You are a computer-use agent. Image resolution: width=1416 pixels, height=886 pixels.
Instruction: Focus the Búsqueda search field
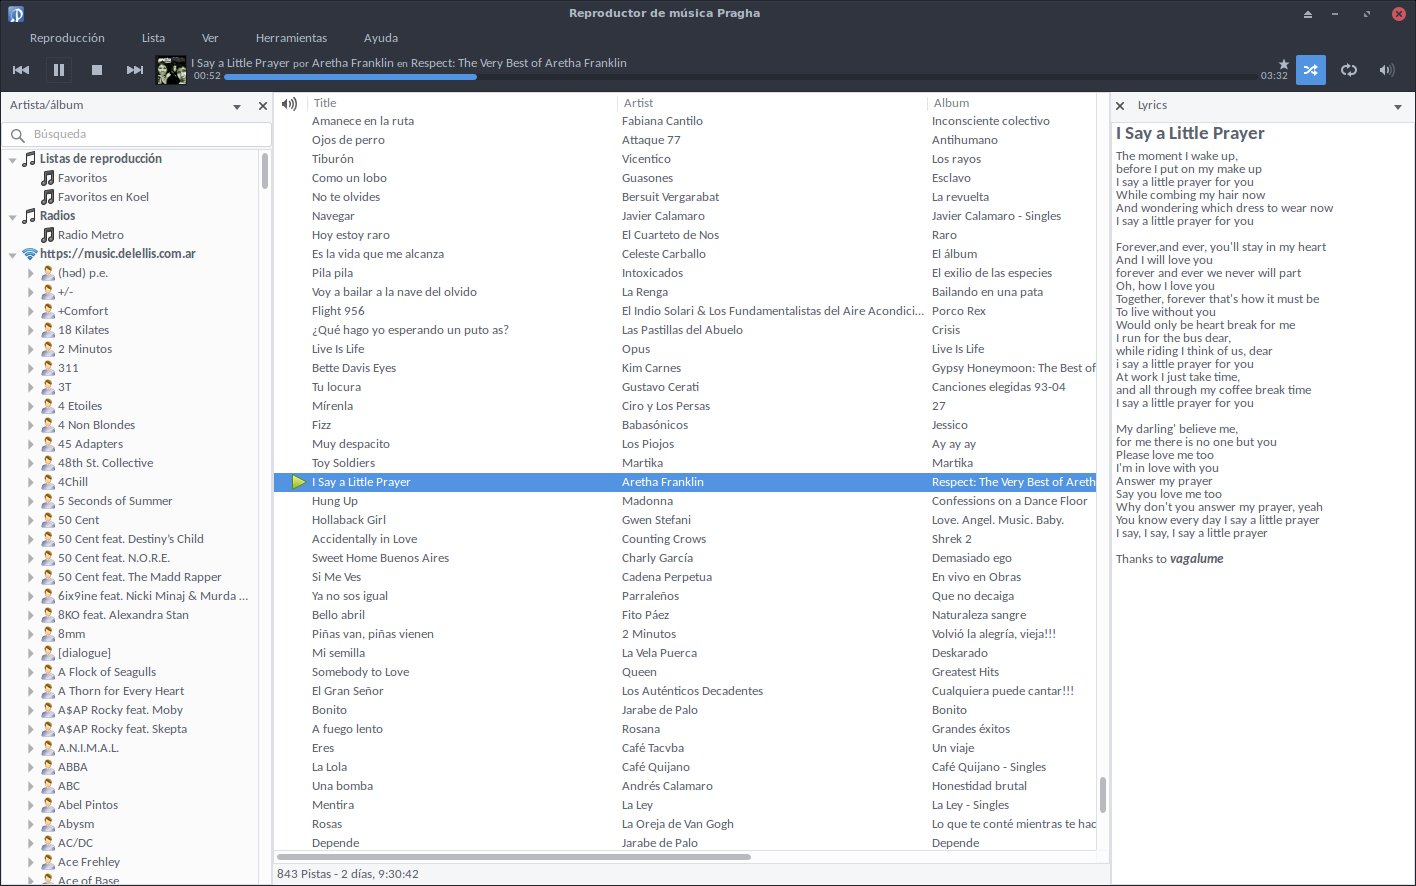coord(137,134)
